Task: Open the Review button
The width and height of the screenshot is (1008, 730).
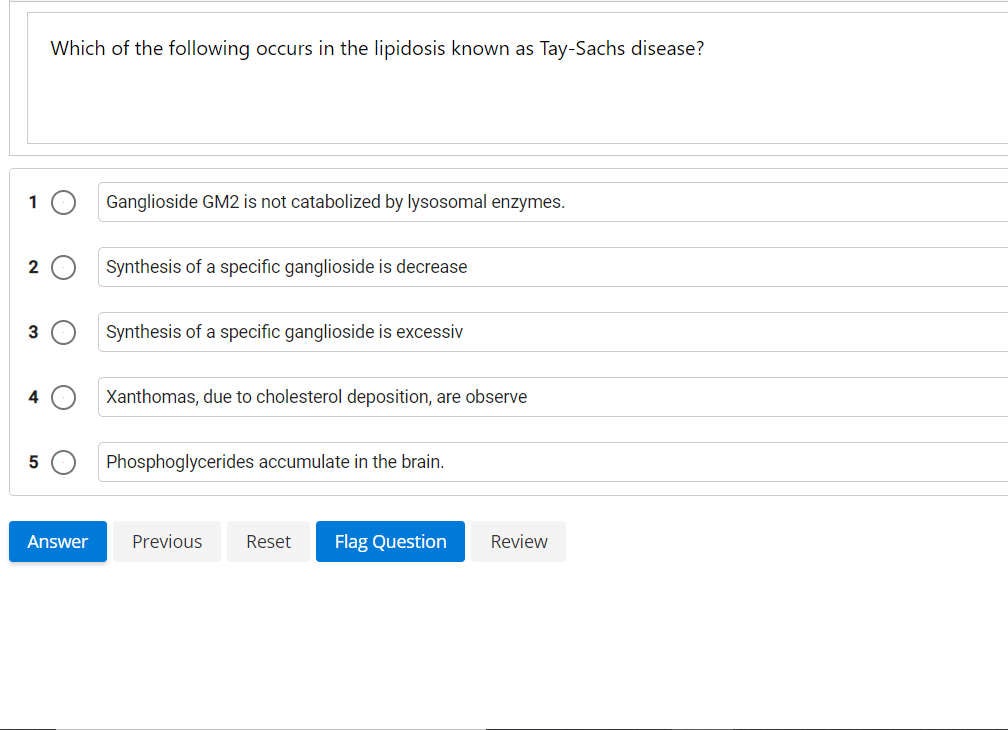Action: pos(518,541)
